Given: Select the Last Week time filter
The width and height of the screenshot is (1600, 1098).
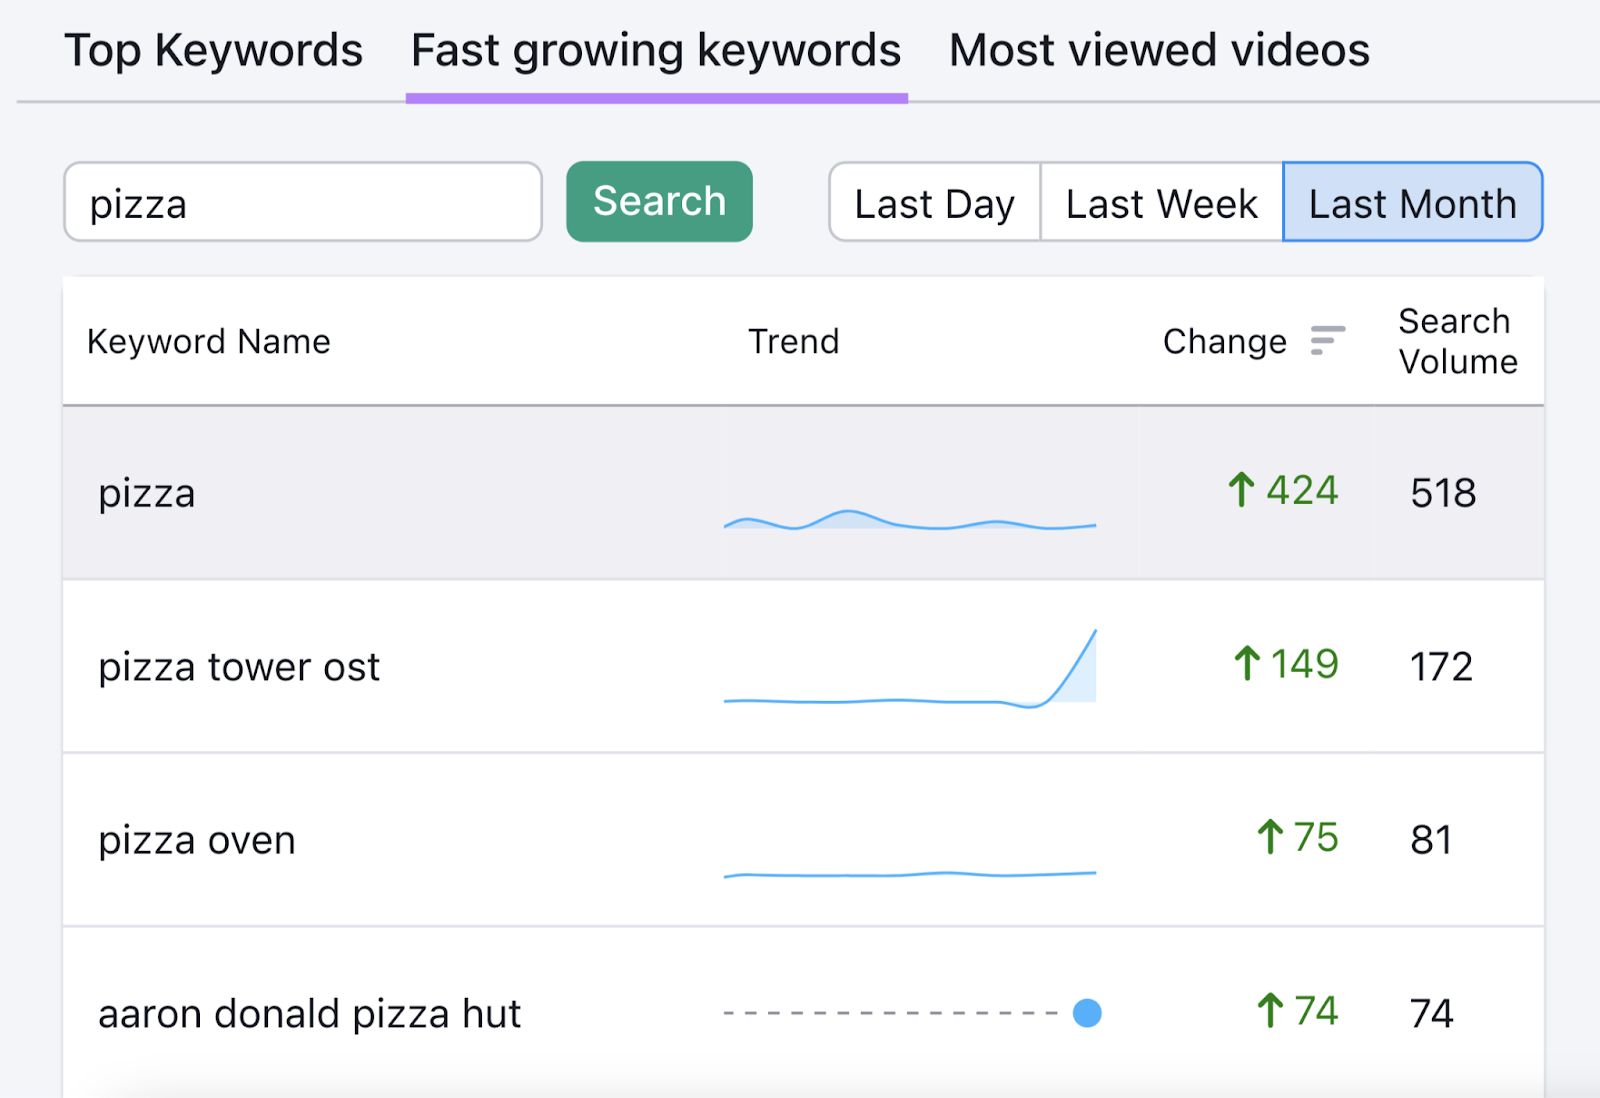Looking at the screenshot, I should (x=1161, y=202).
